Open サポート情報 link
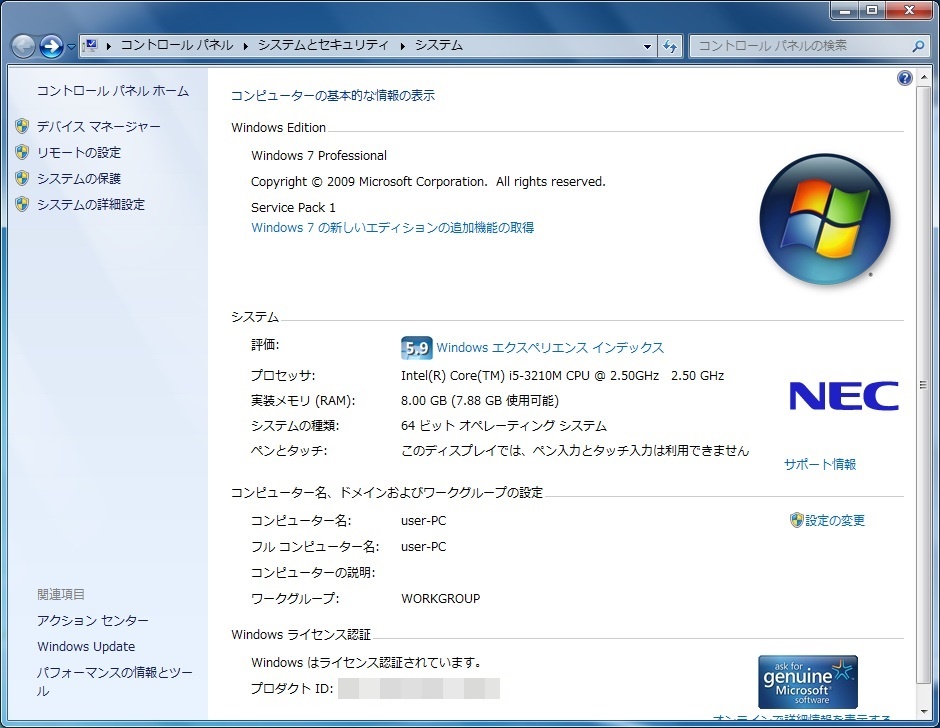This screenshot has width=940, height=728. (820, 464)
